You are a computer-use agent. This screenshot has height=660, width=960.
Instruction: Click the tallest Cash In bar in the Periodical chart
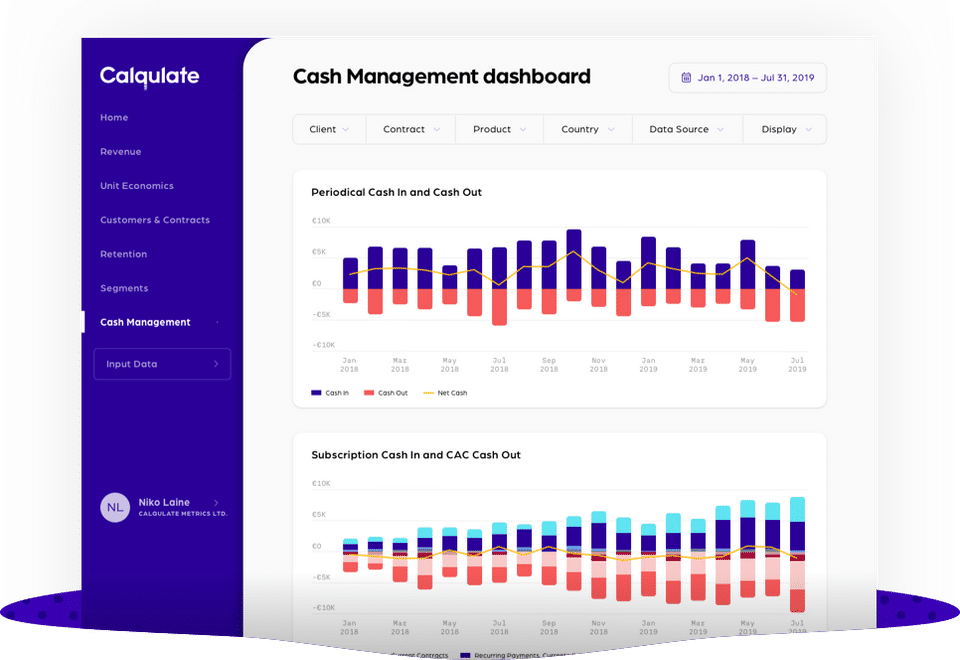point(574,259)
